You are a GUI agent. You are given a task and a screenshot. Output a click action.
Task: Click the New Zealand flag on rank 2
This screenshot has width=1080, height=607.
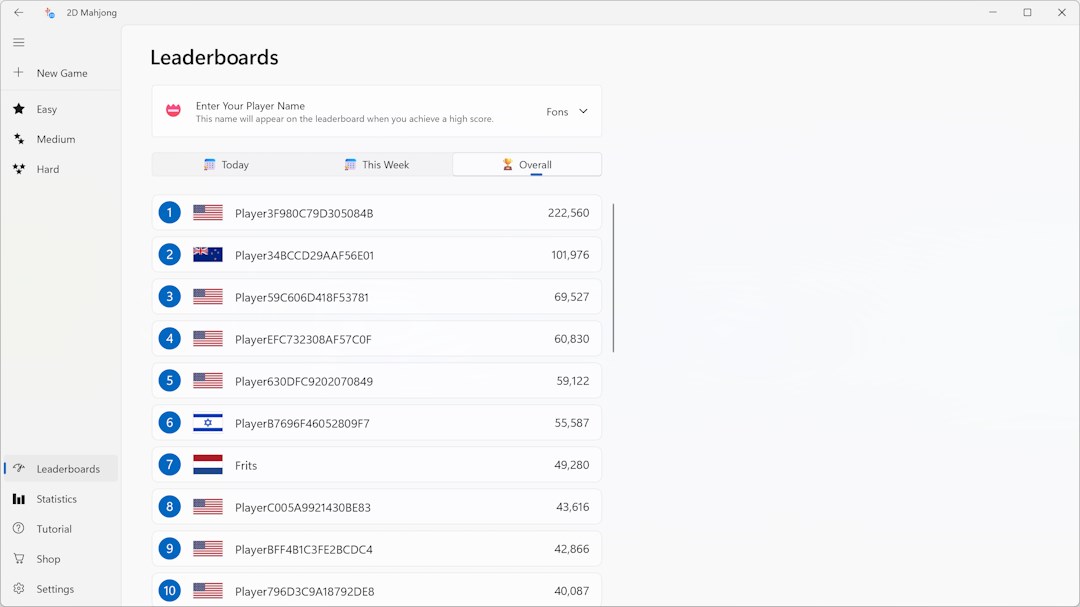208,255
